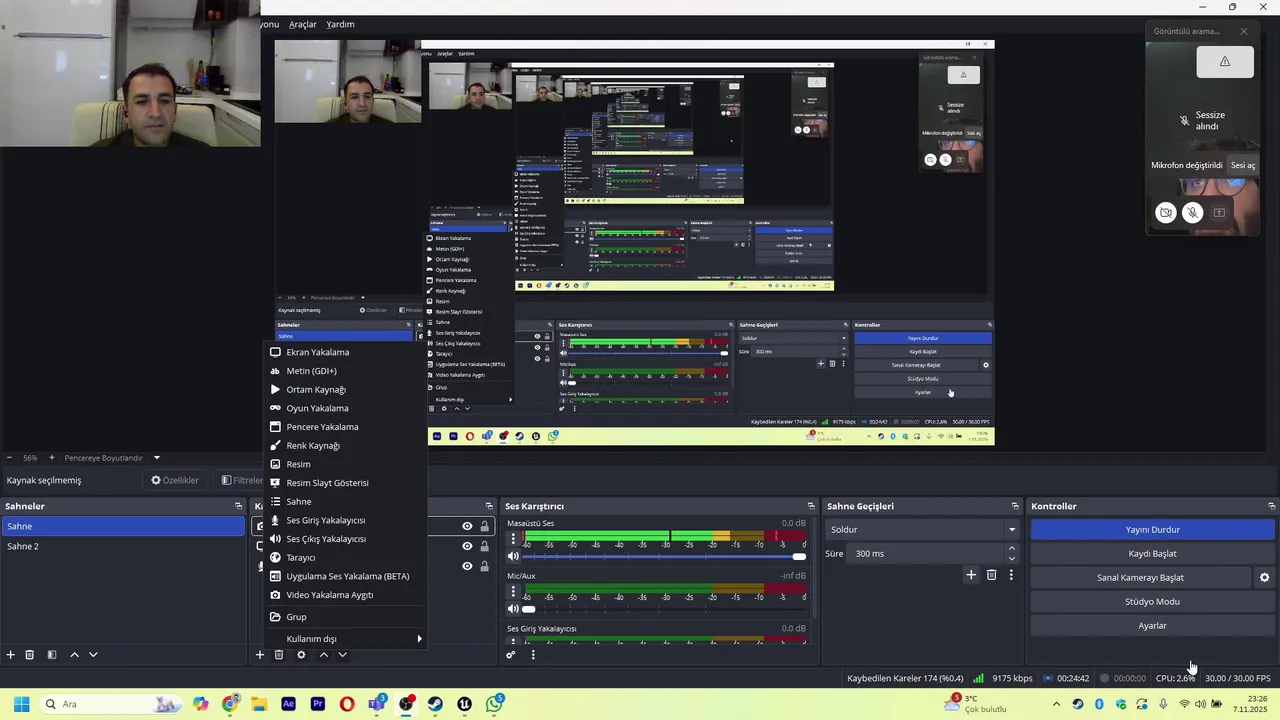Undock the Ses Karıştırıcı panel
Screen dimensions: 1280x720
point(811,506)
